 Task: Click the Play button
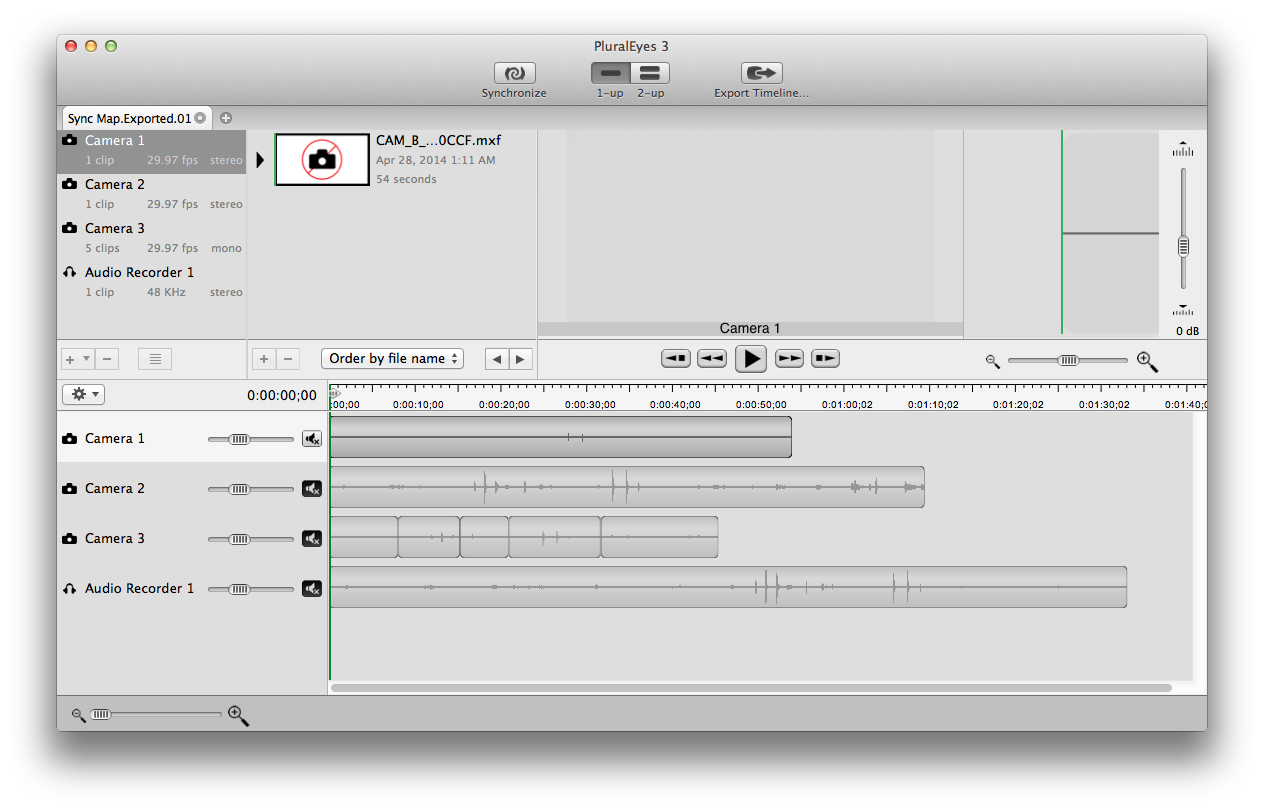(x=751, y=358)
